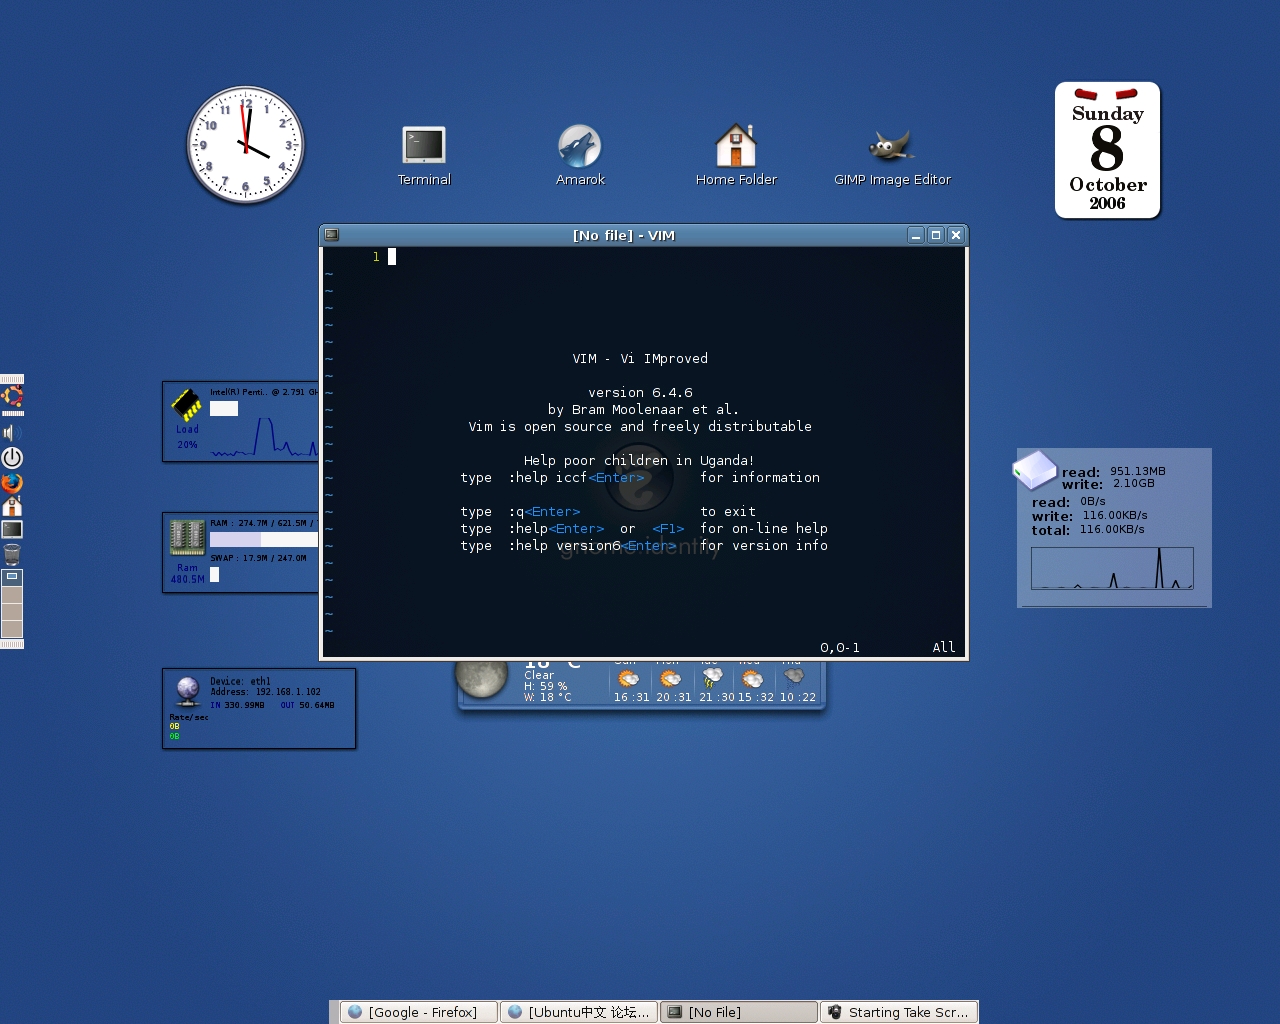
Task: Switch to the first workspace in pager
Action: point(12,577)
